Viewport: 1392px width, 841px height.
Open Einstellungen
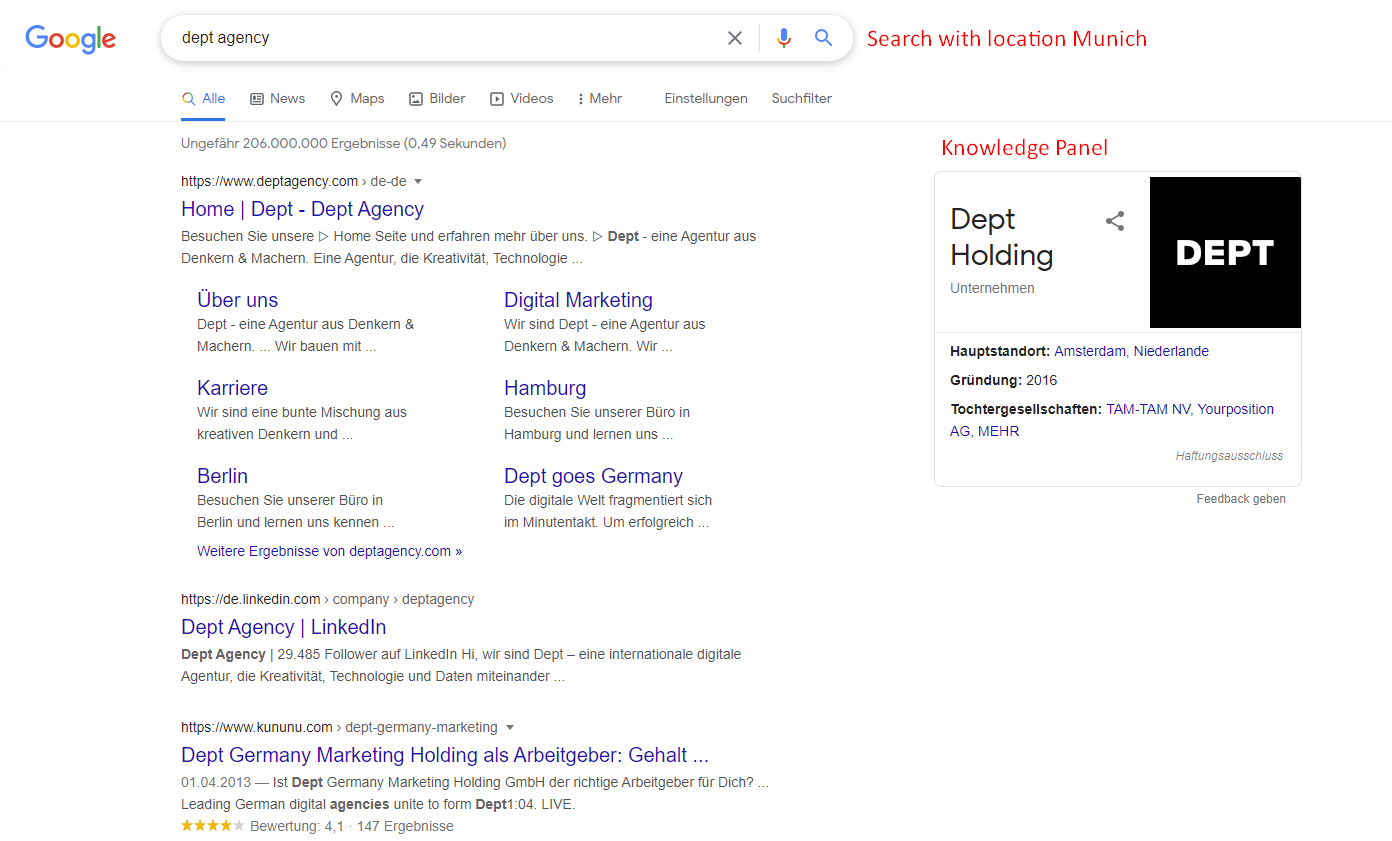coord(706,98)
